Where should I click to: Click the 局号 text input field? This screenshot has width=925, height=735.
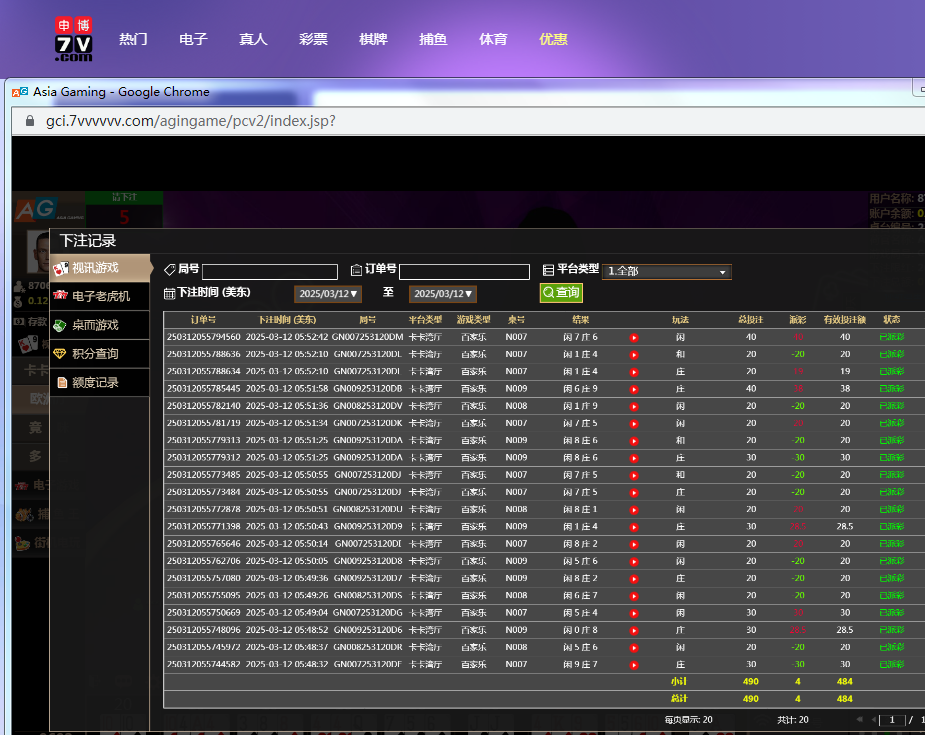pos(270,272)
